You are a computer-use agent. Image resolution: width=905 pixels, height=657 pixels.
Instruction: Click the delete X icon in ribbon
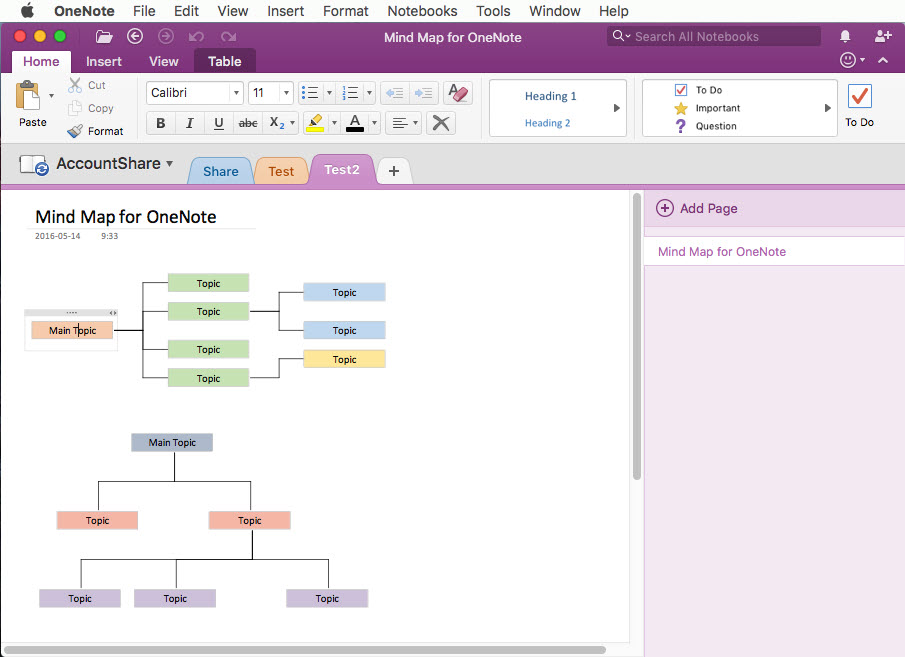pos(440,123)
